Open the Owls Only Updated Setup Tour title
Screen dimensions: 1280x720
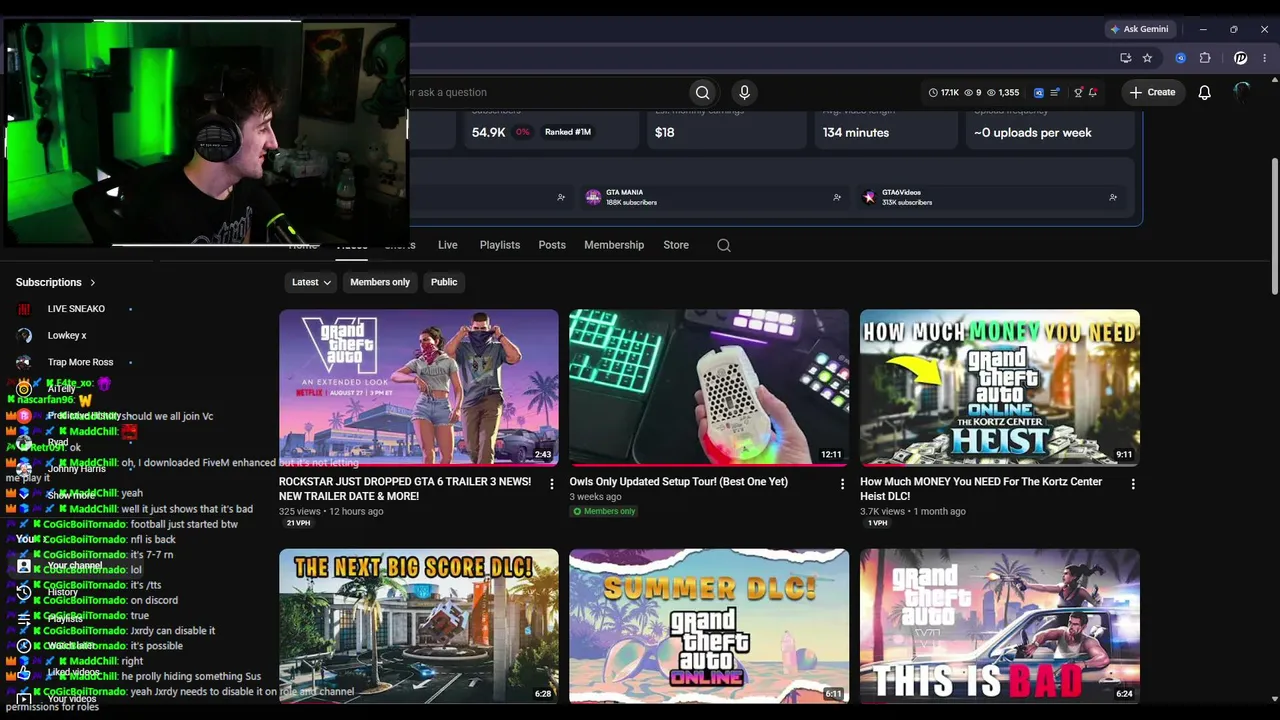click(x=679, y=482)
